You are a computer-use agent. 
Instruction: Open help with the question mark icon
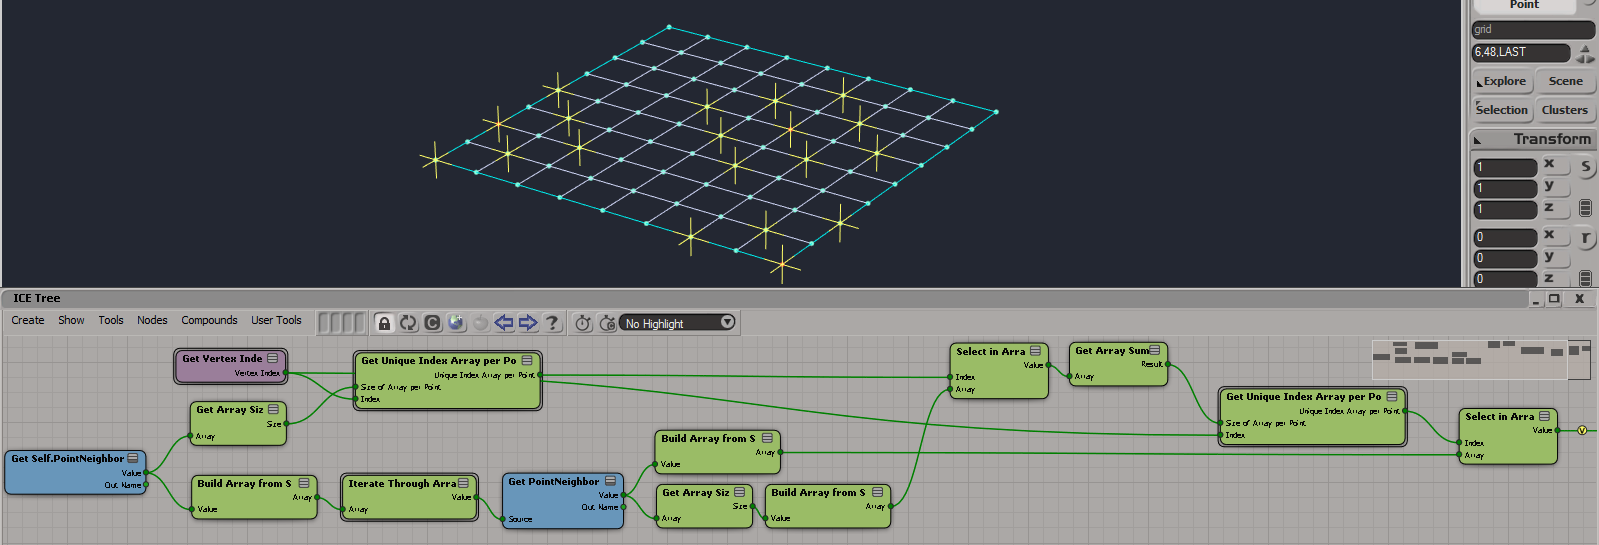(x=552, y=323)
